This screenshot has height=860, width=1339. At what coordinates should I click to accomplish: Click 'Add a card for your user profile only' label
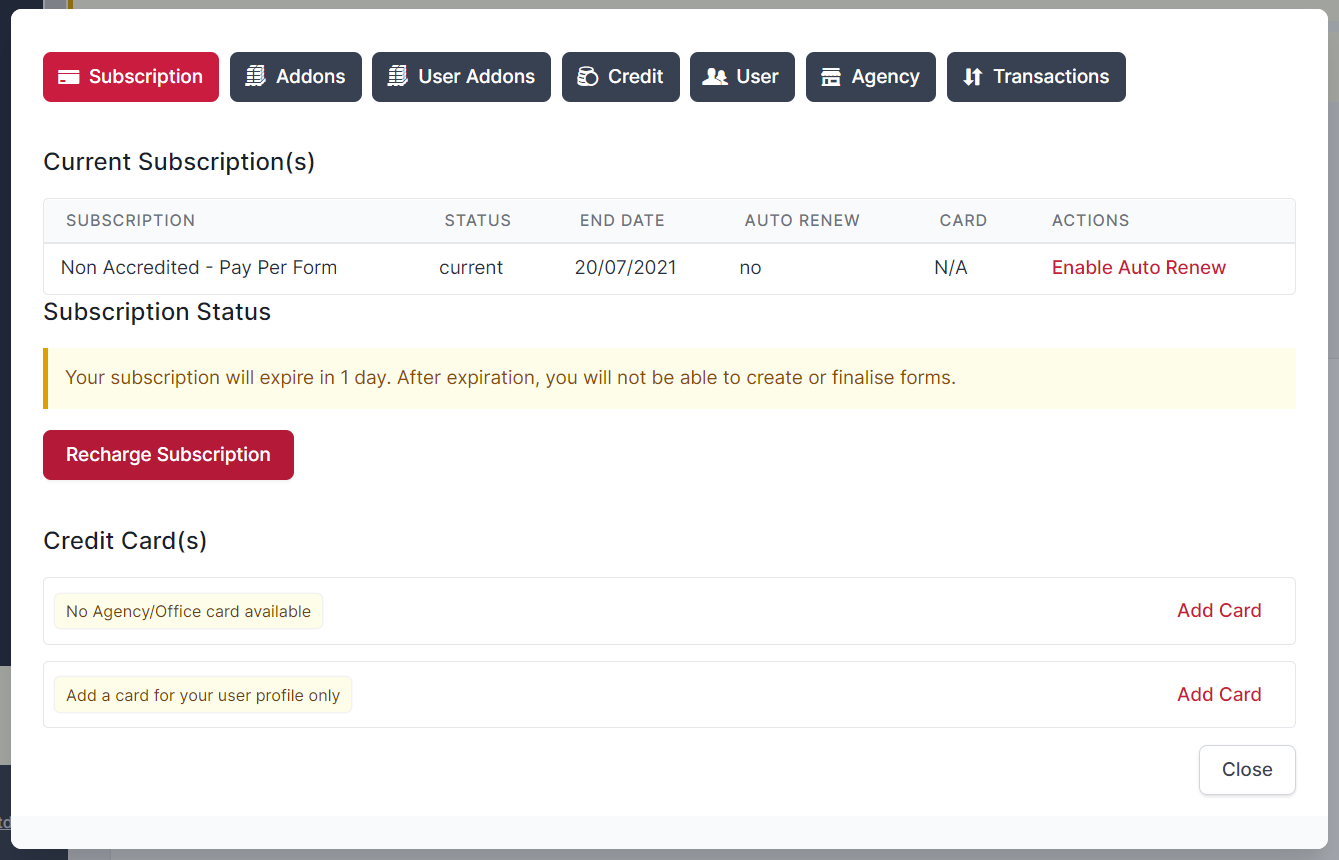(x=203, y=696)
